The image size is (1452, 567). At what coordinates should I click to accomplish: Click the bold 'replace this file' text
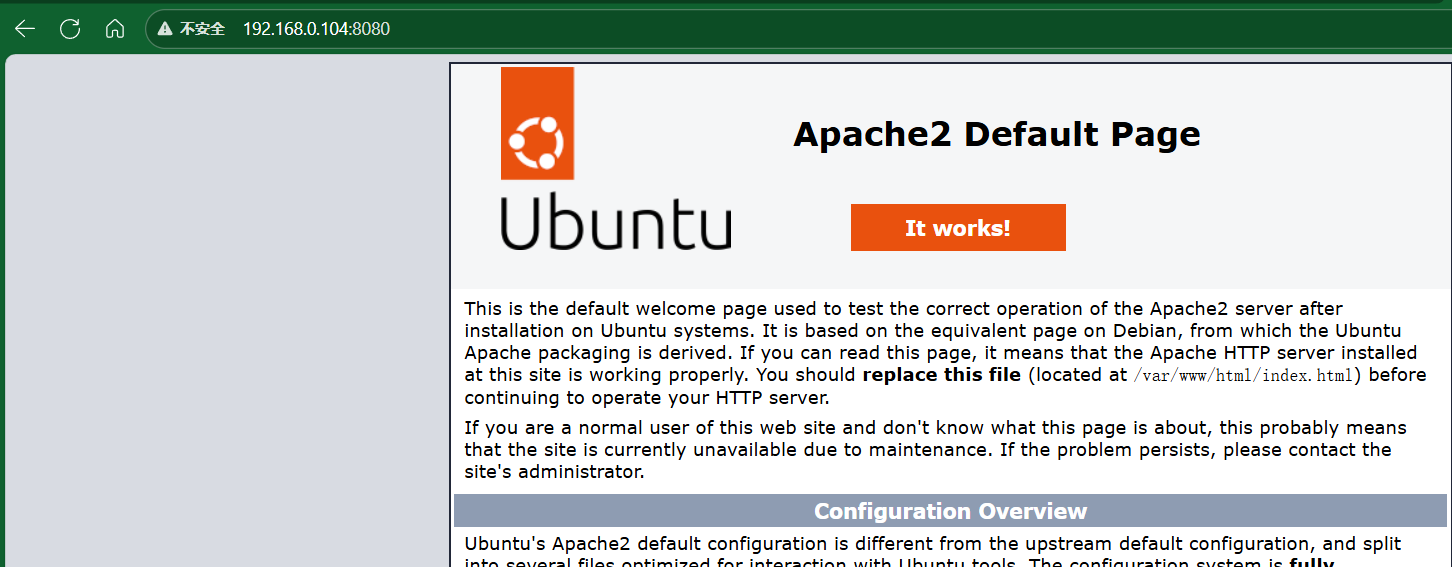point(941,375)
